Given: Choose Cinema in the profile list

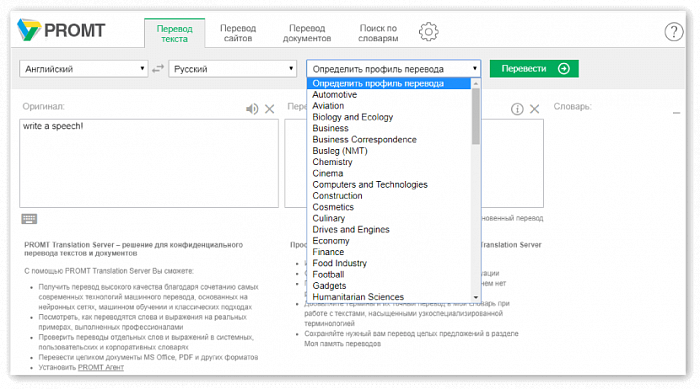Looking at the screenshot, I should pyautogui.click(x=389, y=173).
